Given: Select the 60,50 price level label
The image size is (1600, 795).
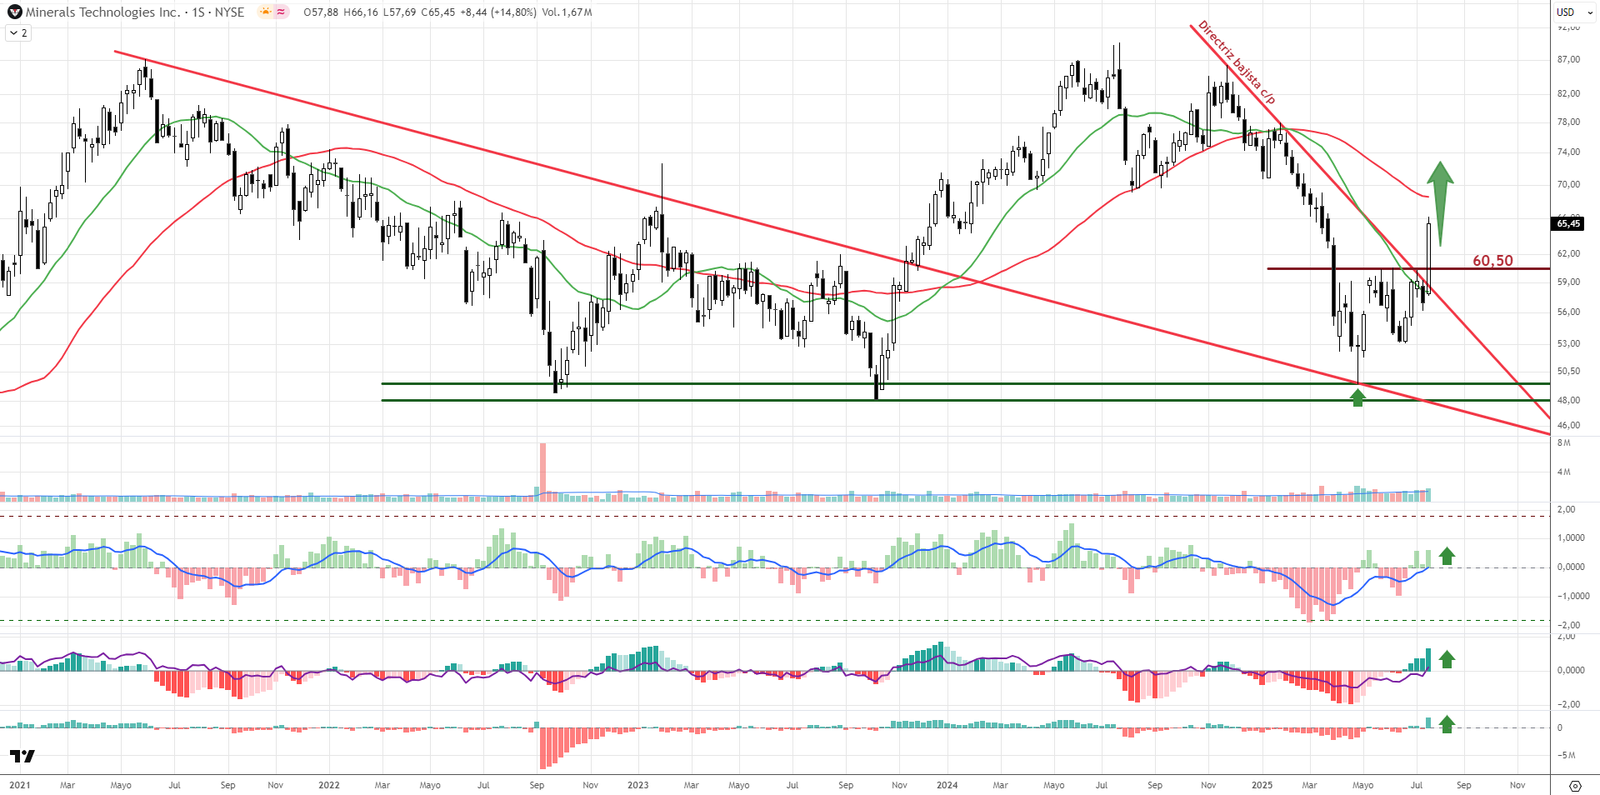Looking at the screenshot, I should pos(1492,260).
